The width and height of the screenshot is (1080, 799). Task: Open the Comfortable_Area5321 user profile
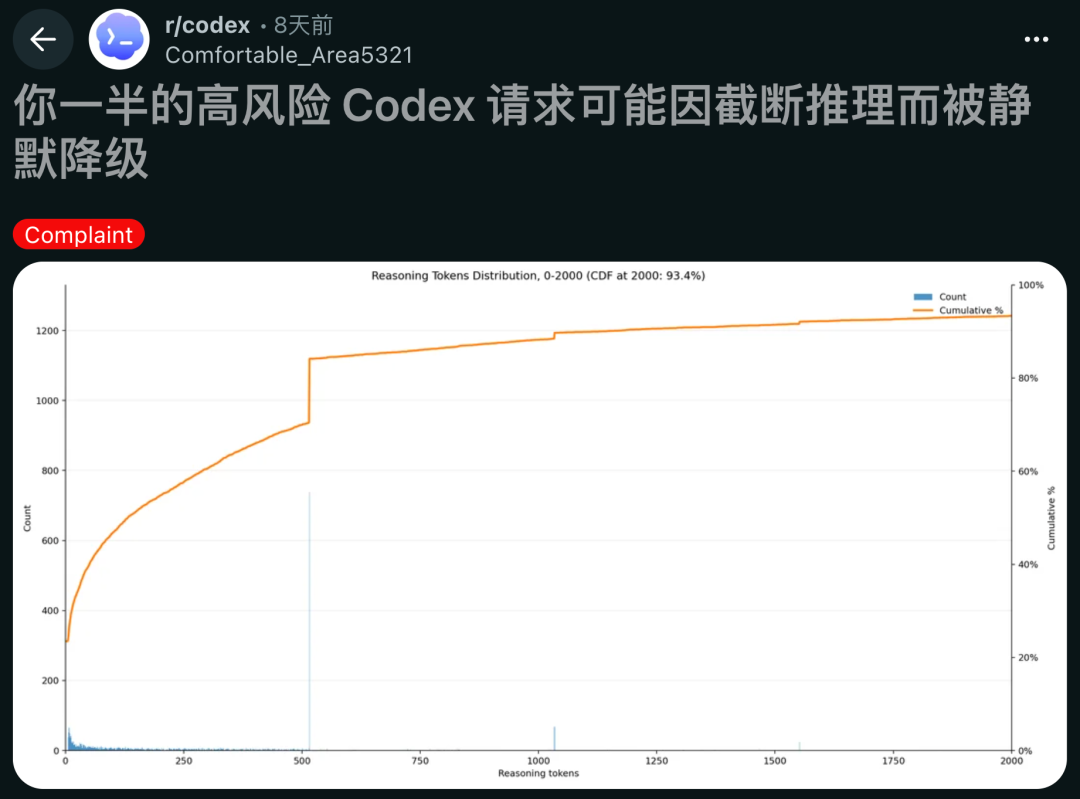[x=289, y=55]
